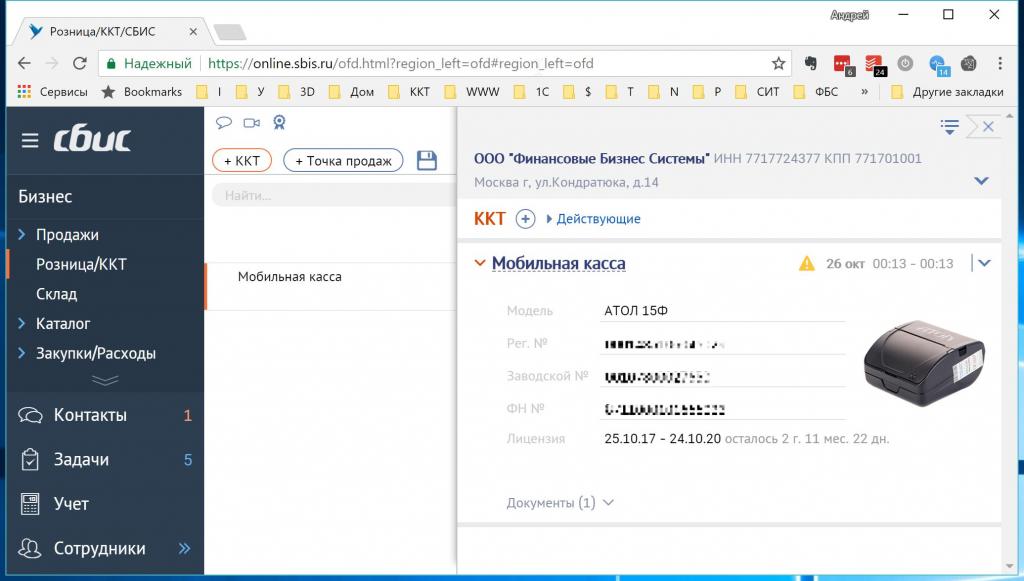
Task: Open the Задачи sidebar section
Action: [81, 460]
